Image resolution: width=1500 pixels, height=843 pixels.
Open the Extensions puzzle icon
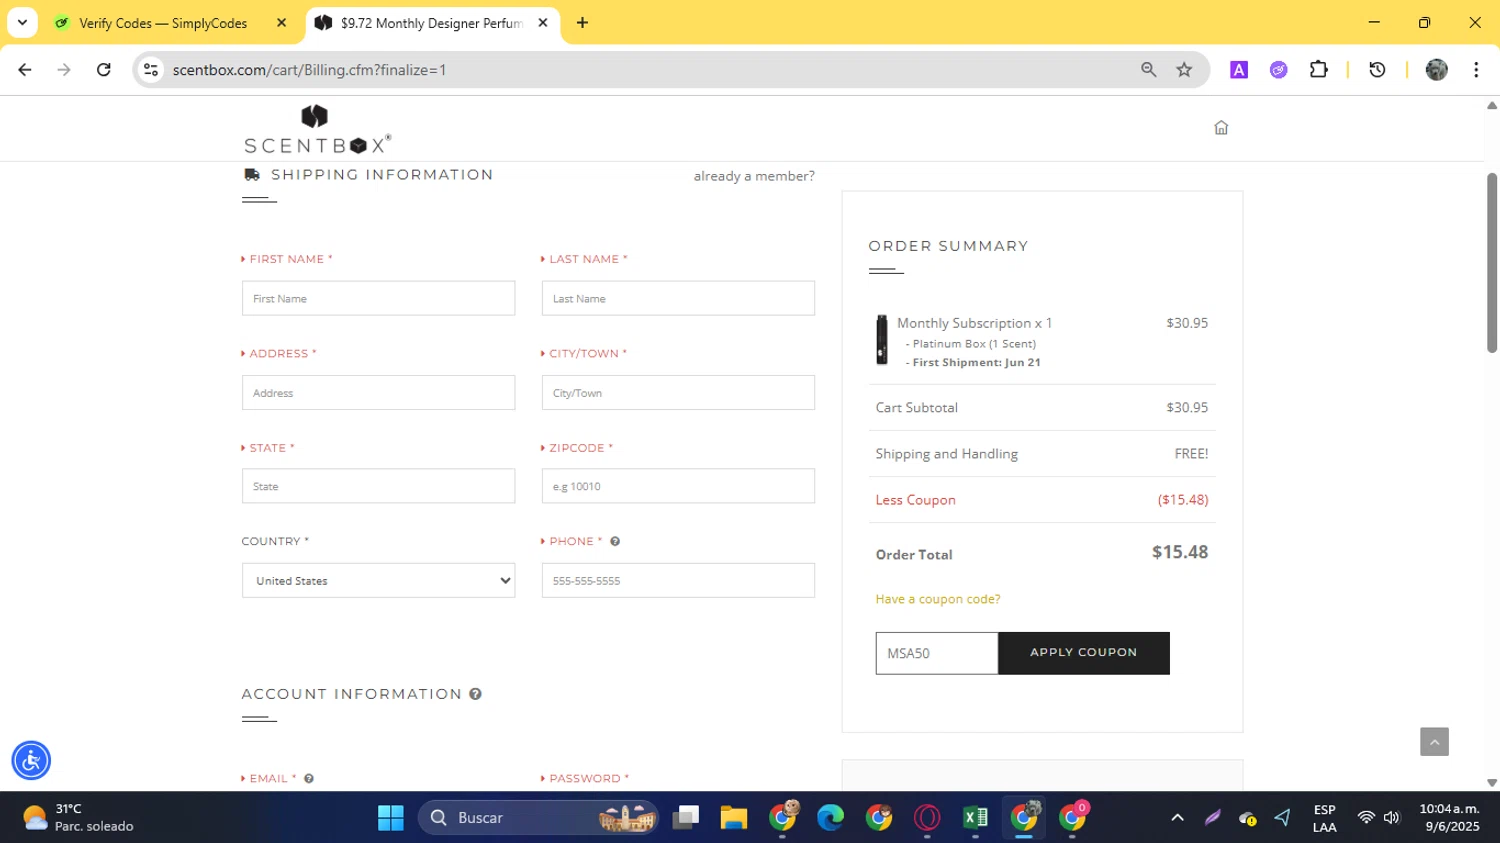pyautogui.click(x=1319, y=70)
